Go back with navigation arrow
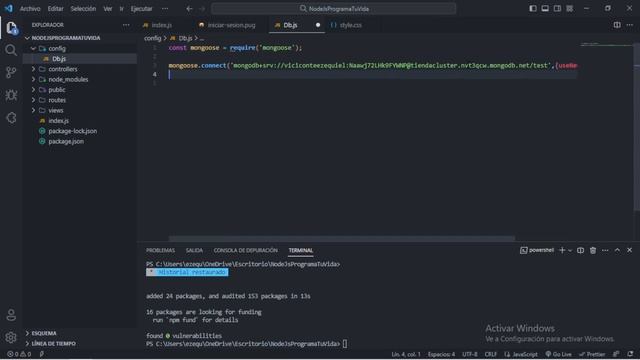The width and height of the screenshot is (640, 360). point(189,9)
